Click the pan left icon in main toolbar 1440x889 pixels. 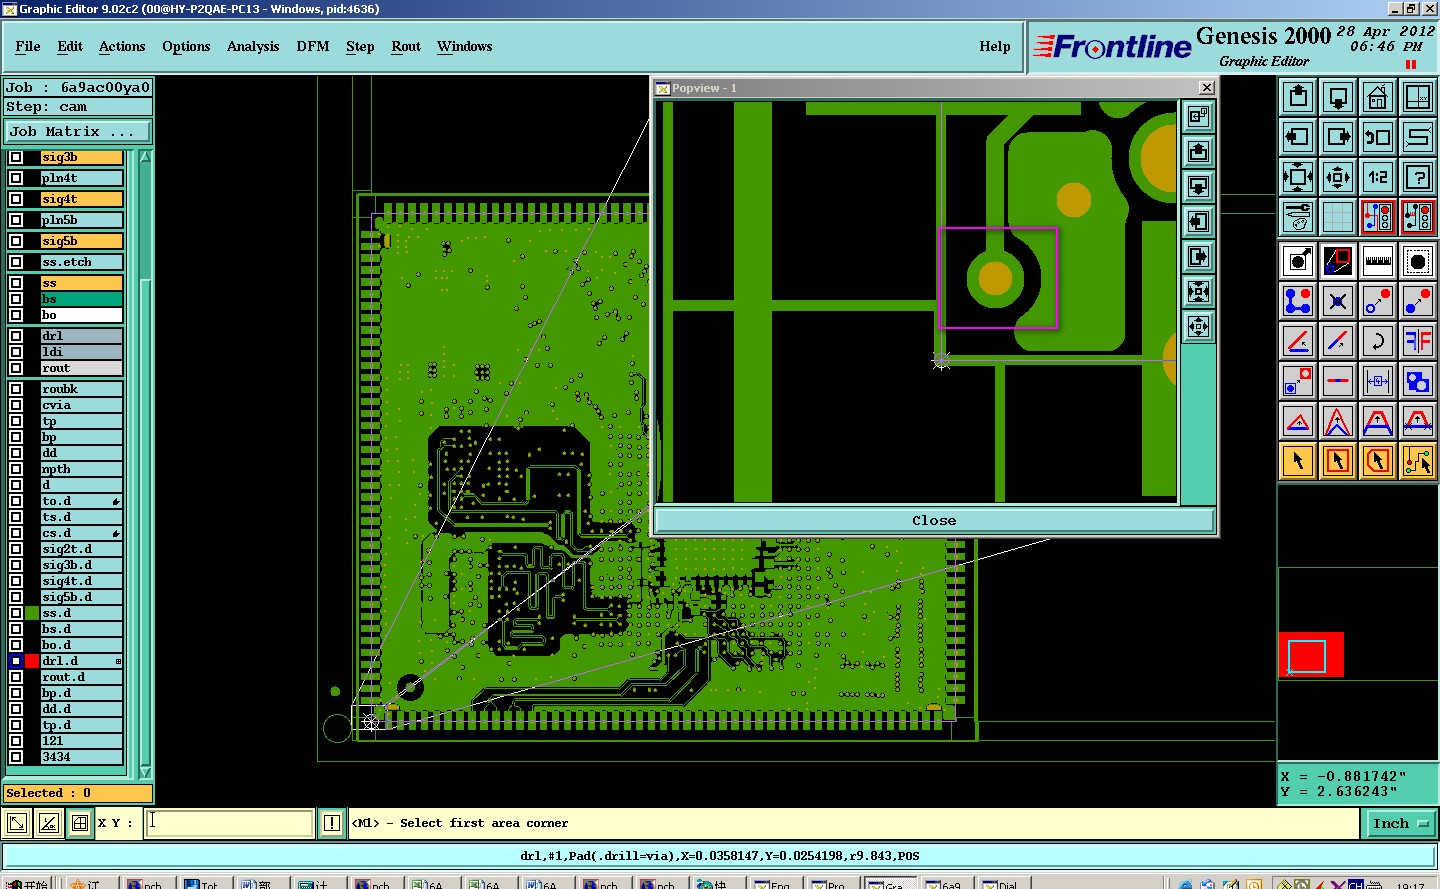click(1298, 137)
